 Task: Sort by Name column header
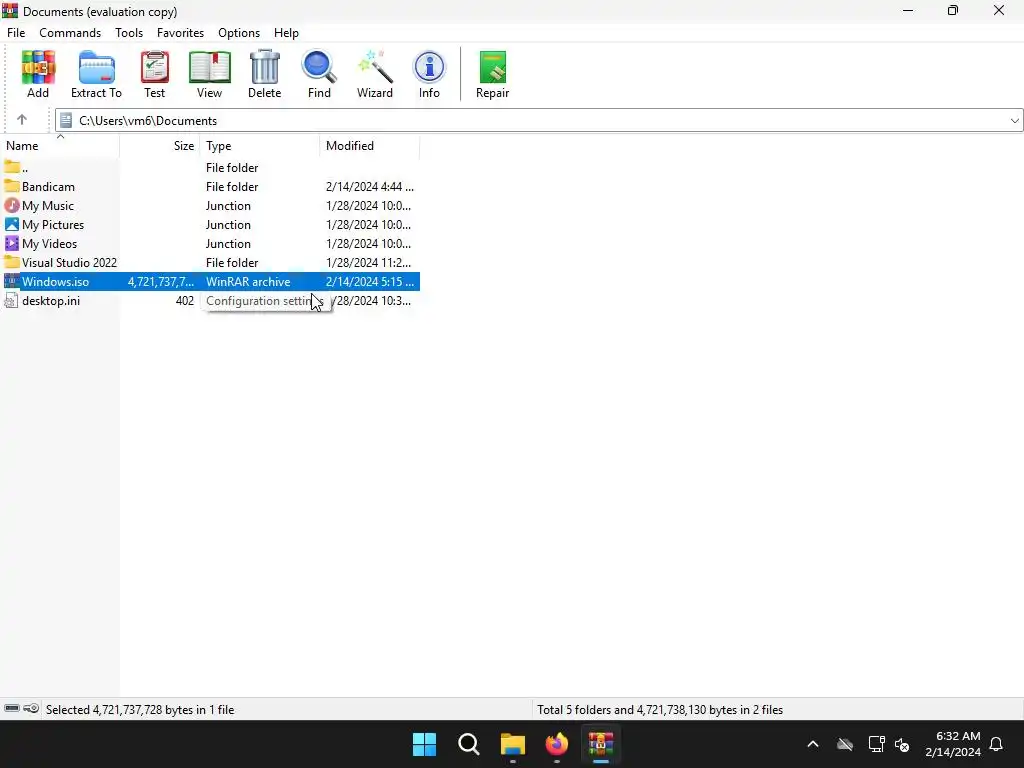[x=60, y=146]
